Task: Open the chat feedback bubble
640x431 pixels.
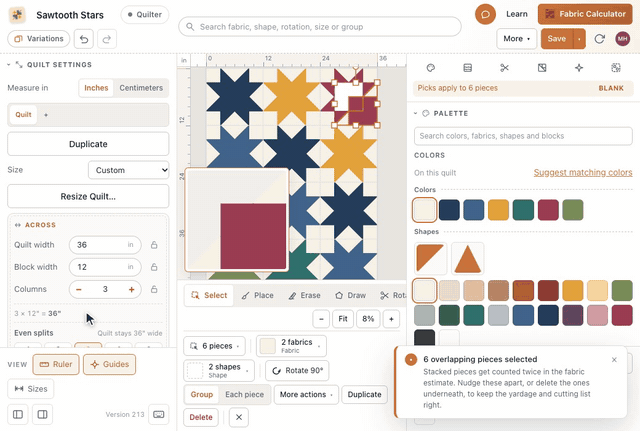Action: [x=485, y=14]
